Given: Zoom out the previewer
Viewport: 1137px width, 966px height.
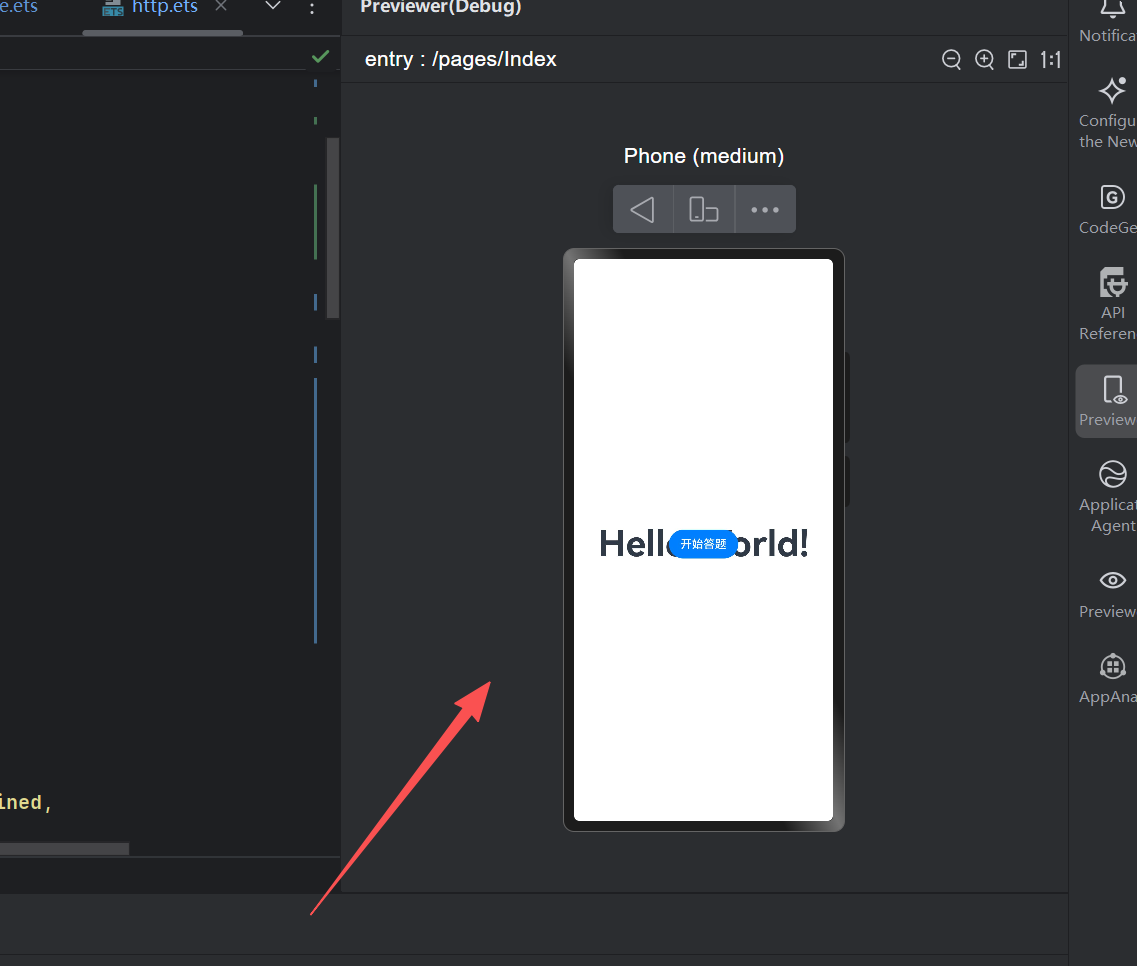Looking at the screenshot, I should click(951, 60).
